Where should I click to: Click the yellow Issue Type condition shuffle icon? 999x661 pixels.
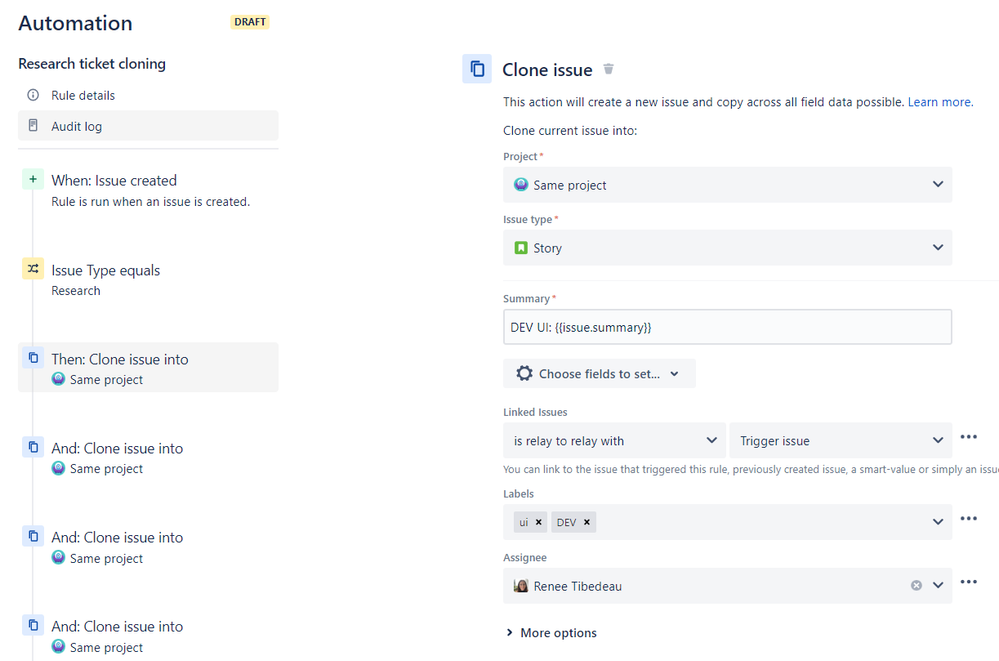(33, 268)
